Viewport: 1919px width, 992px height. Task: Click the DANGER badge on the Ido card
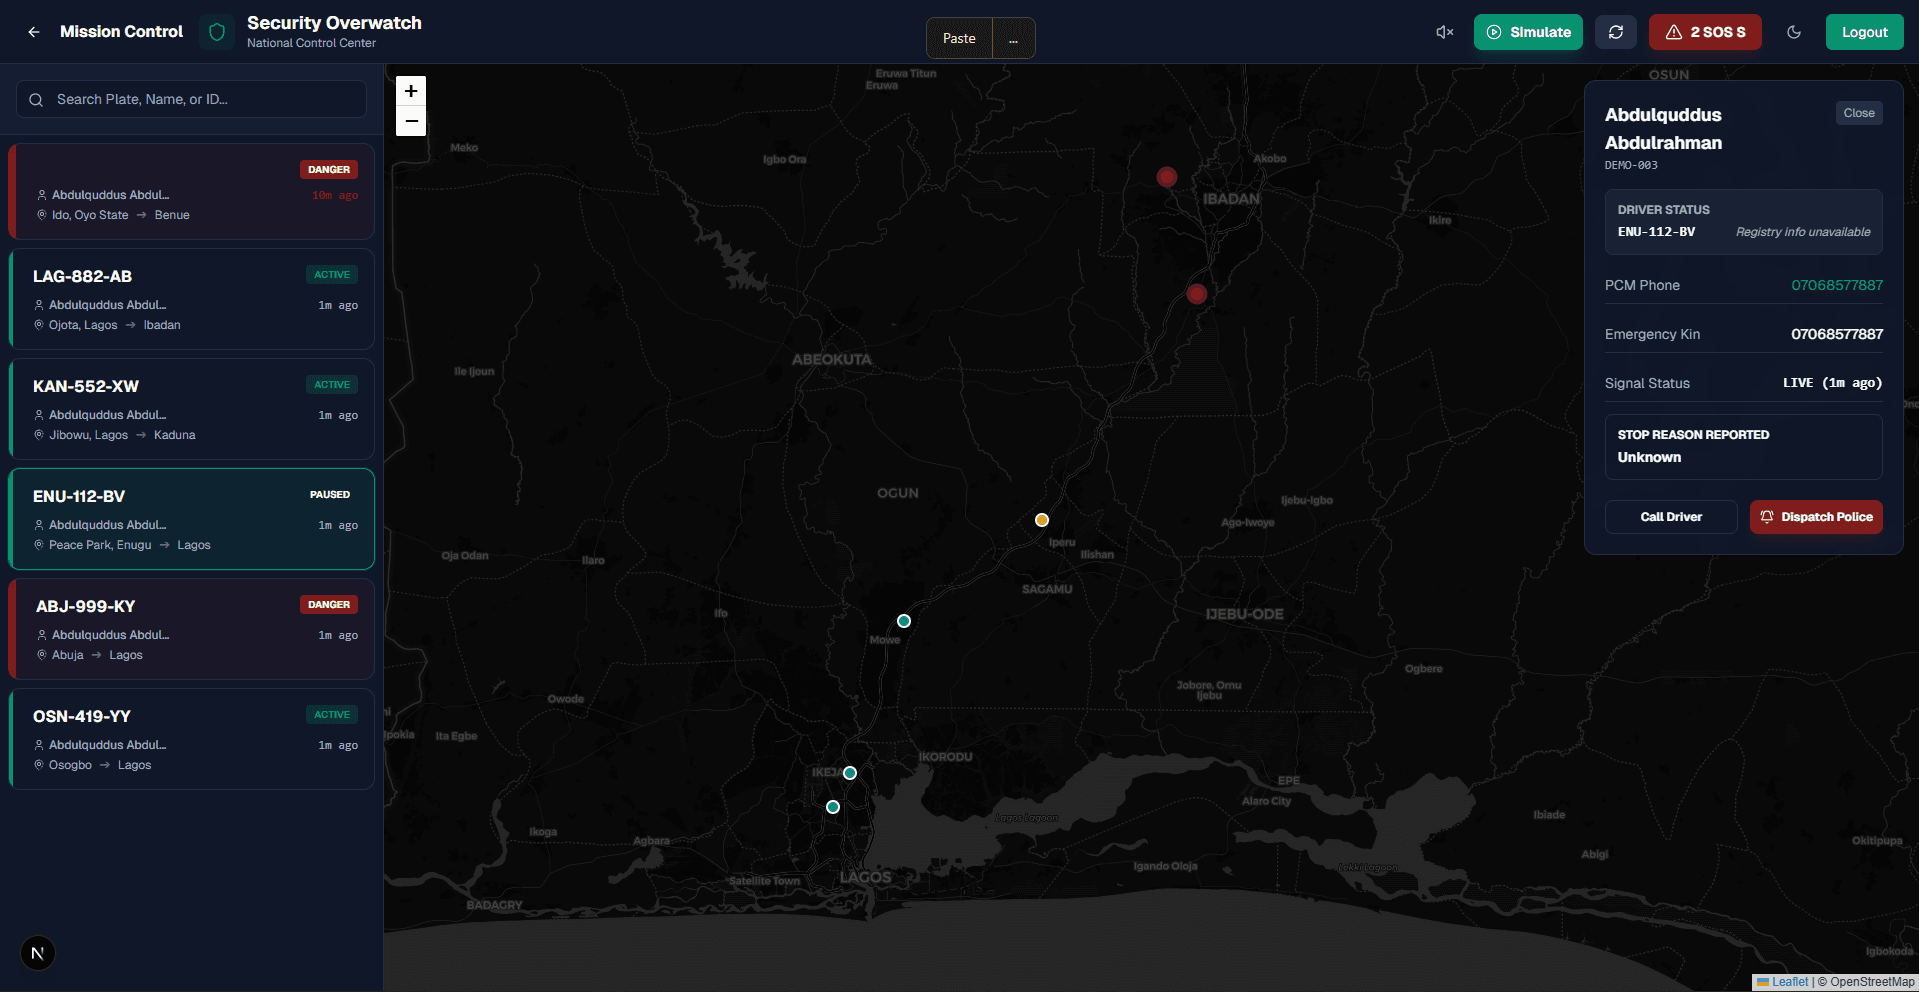[329, 169]
